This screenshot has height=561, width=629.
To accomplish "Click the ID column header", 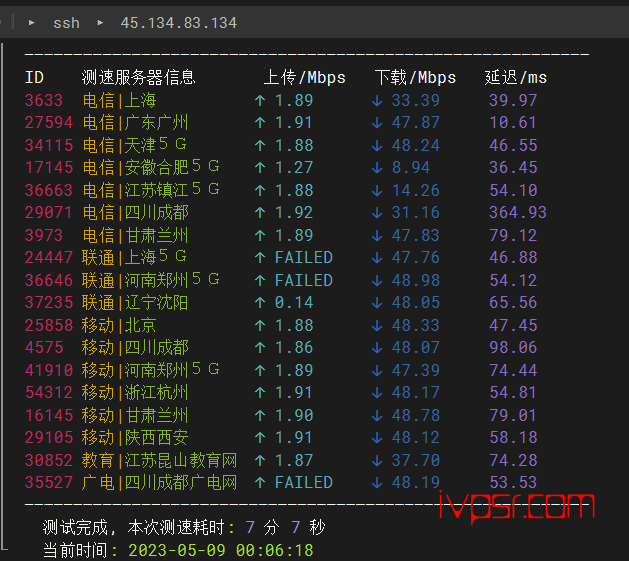I will pos(34,77).
